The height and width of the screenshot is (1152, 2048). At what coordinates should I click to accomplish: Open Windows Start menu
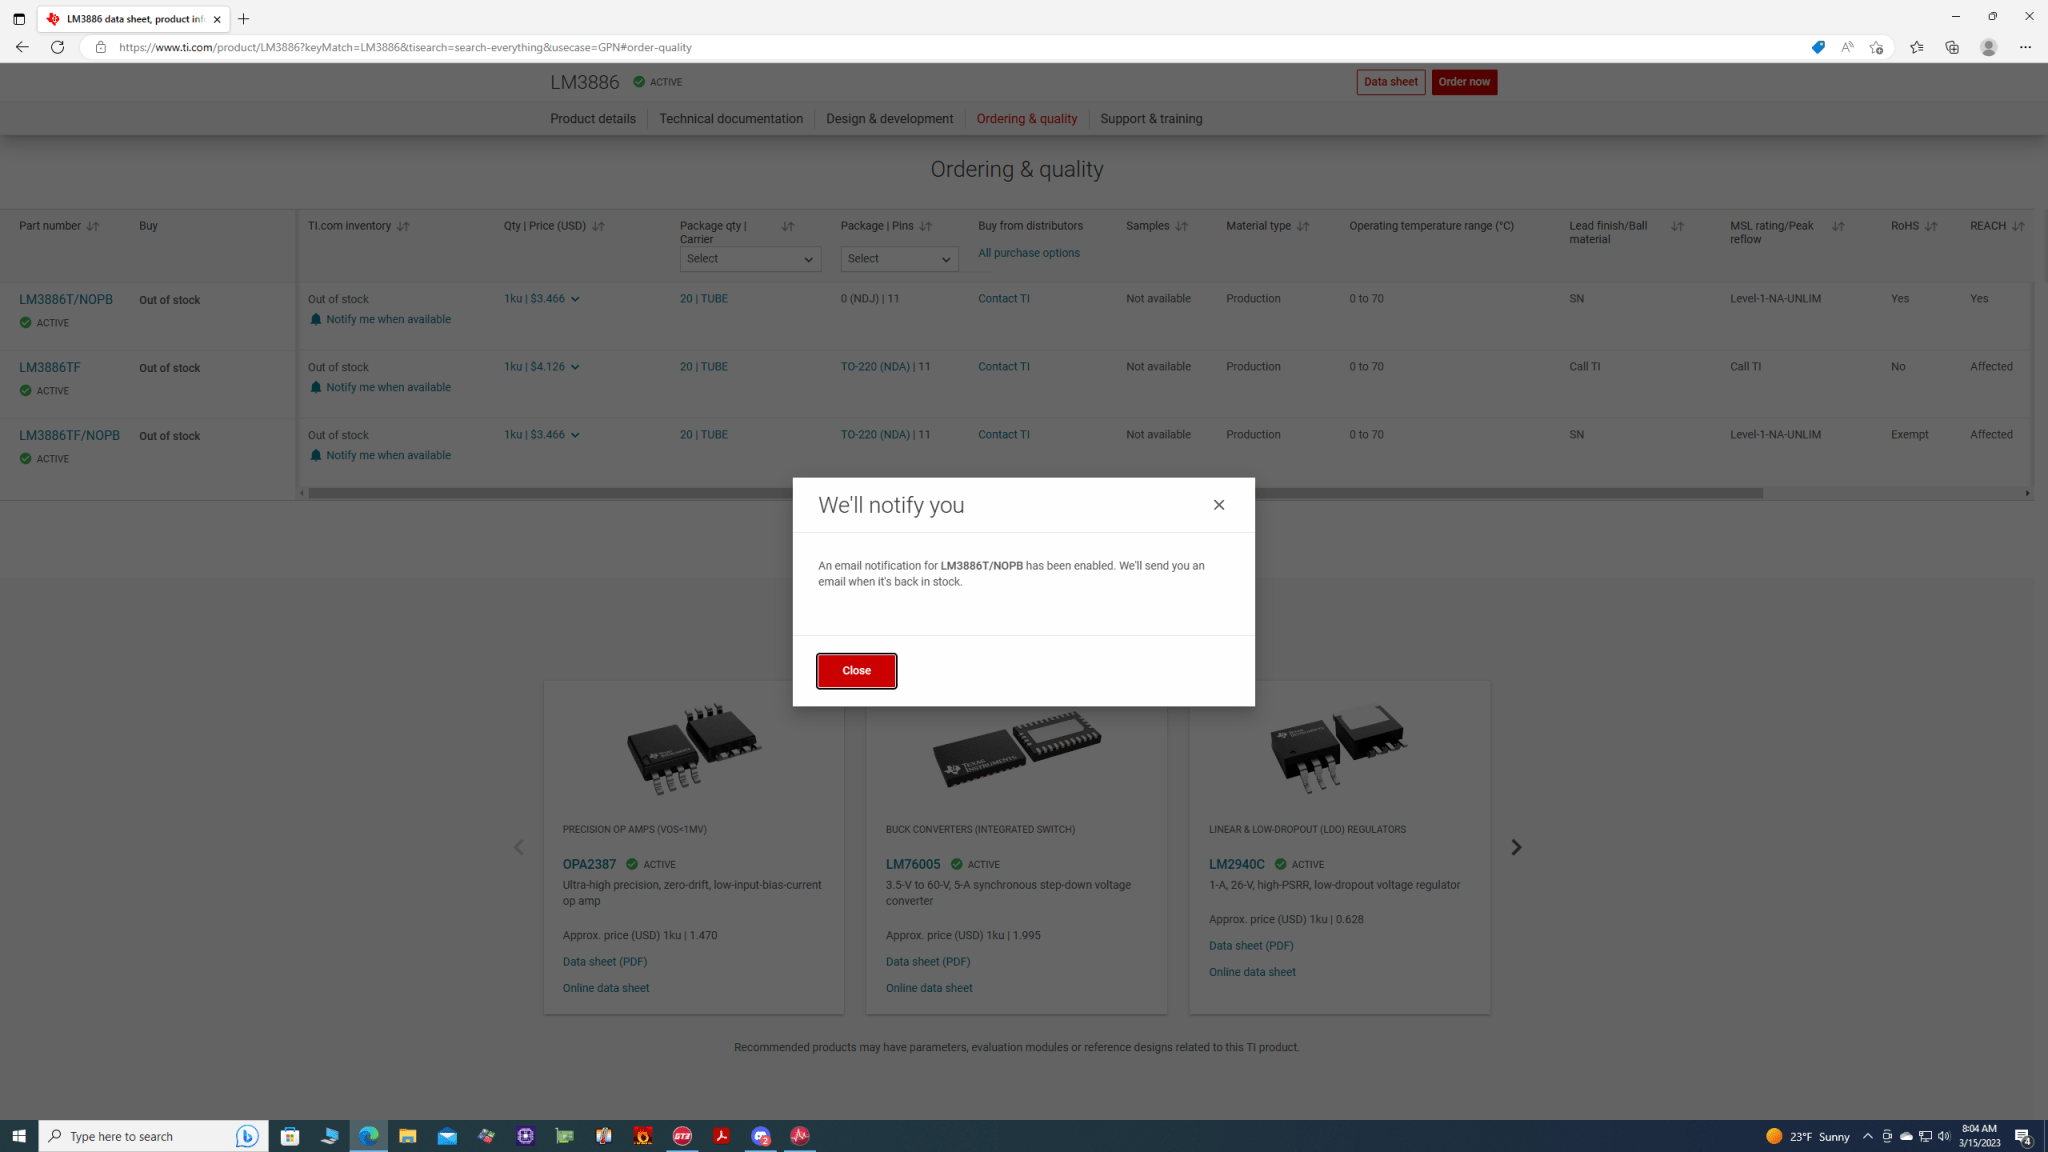click(x=19, y=1136)
